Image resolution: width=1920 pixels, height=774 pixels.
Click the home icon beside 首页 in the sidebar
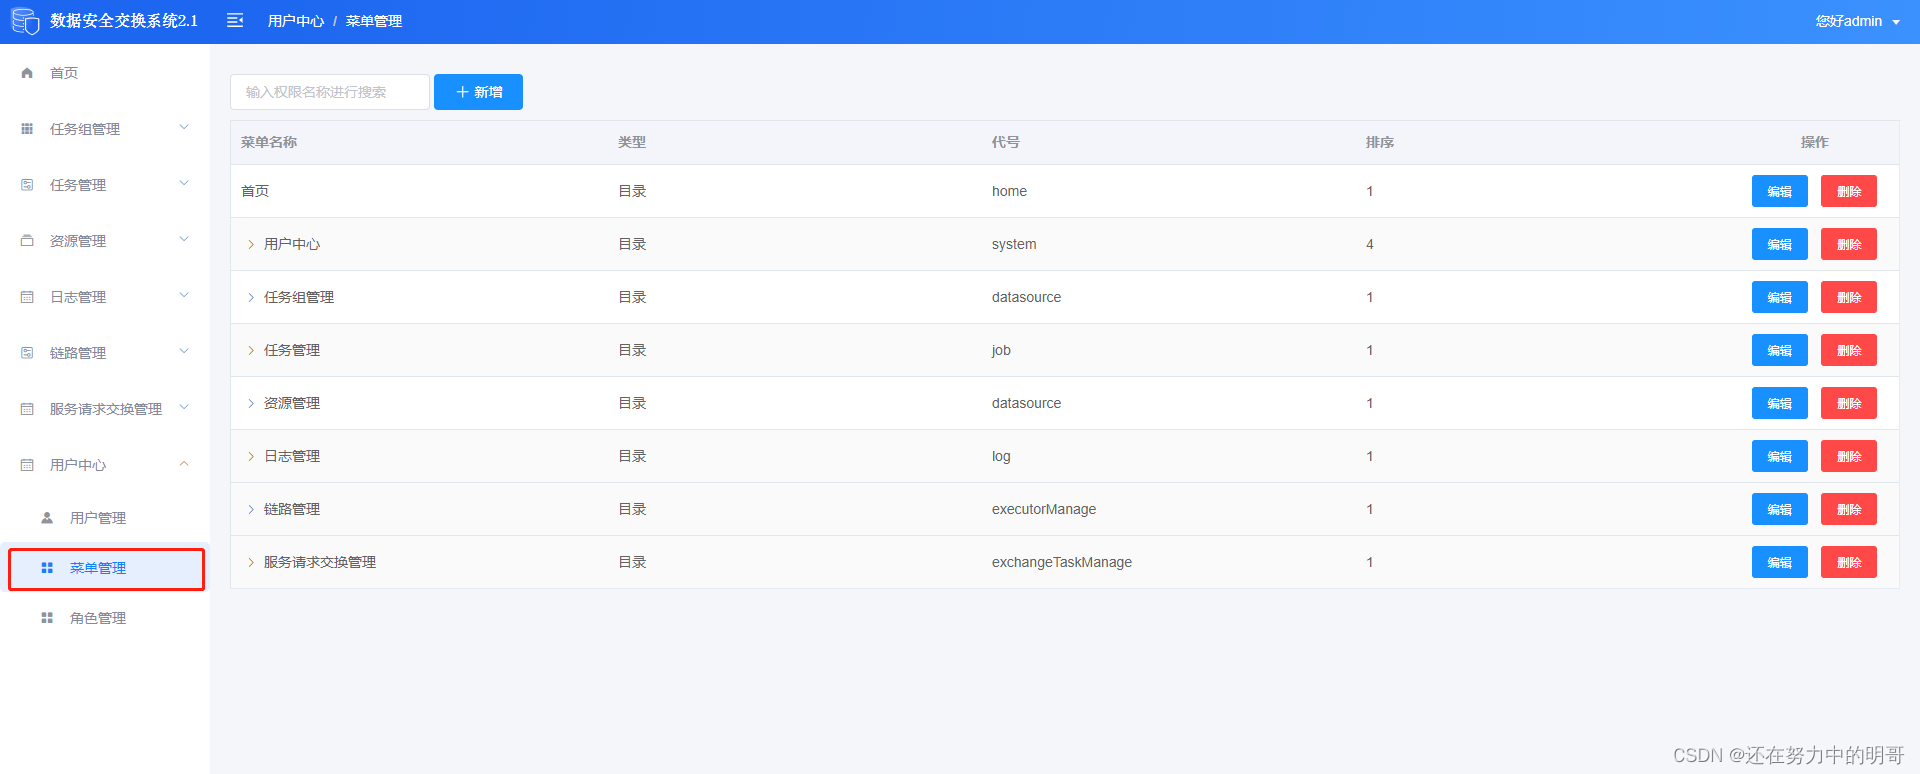point(27,73)
